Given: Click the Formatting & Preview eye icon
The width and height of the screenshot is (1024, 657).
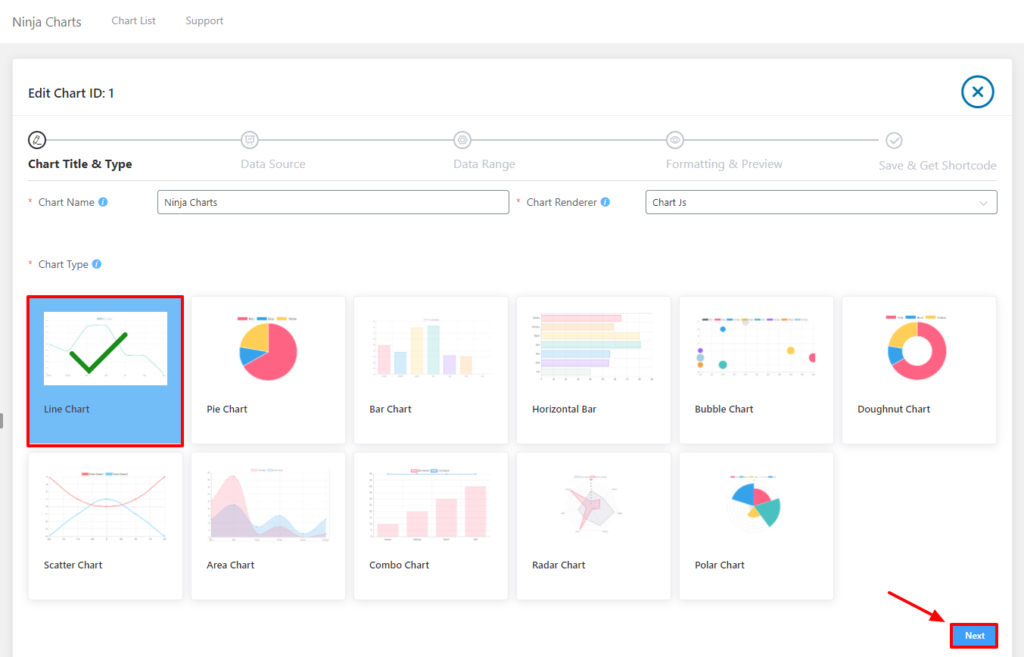Looking at the screenshot, I should (x=675, y=140).
